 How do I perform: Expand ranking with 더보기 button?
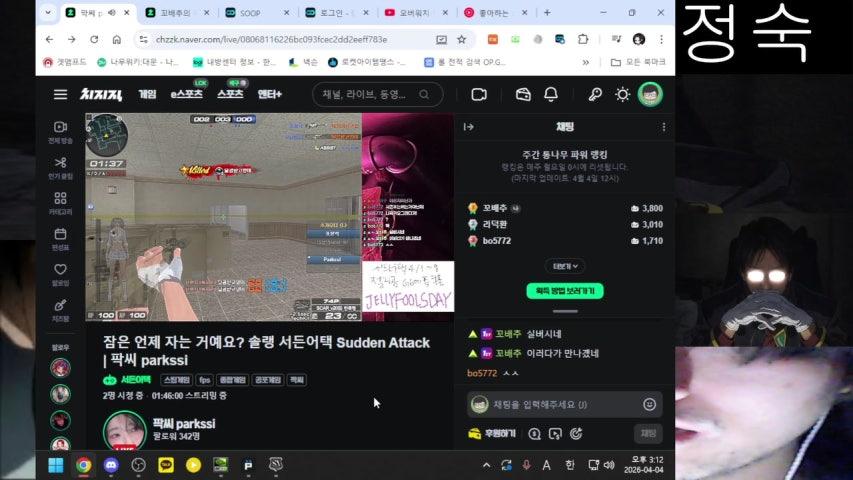tap(565, 266)
